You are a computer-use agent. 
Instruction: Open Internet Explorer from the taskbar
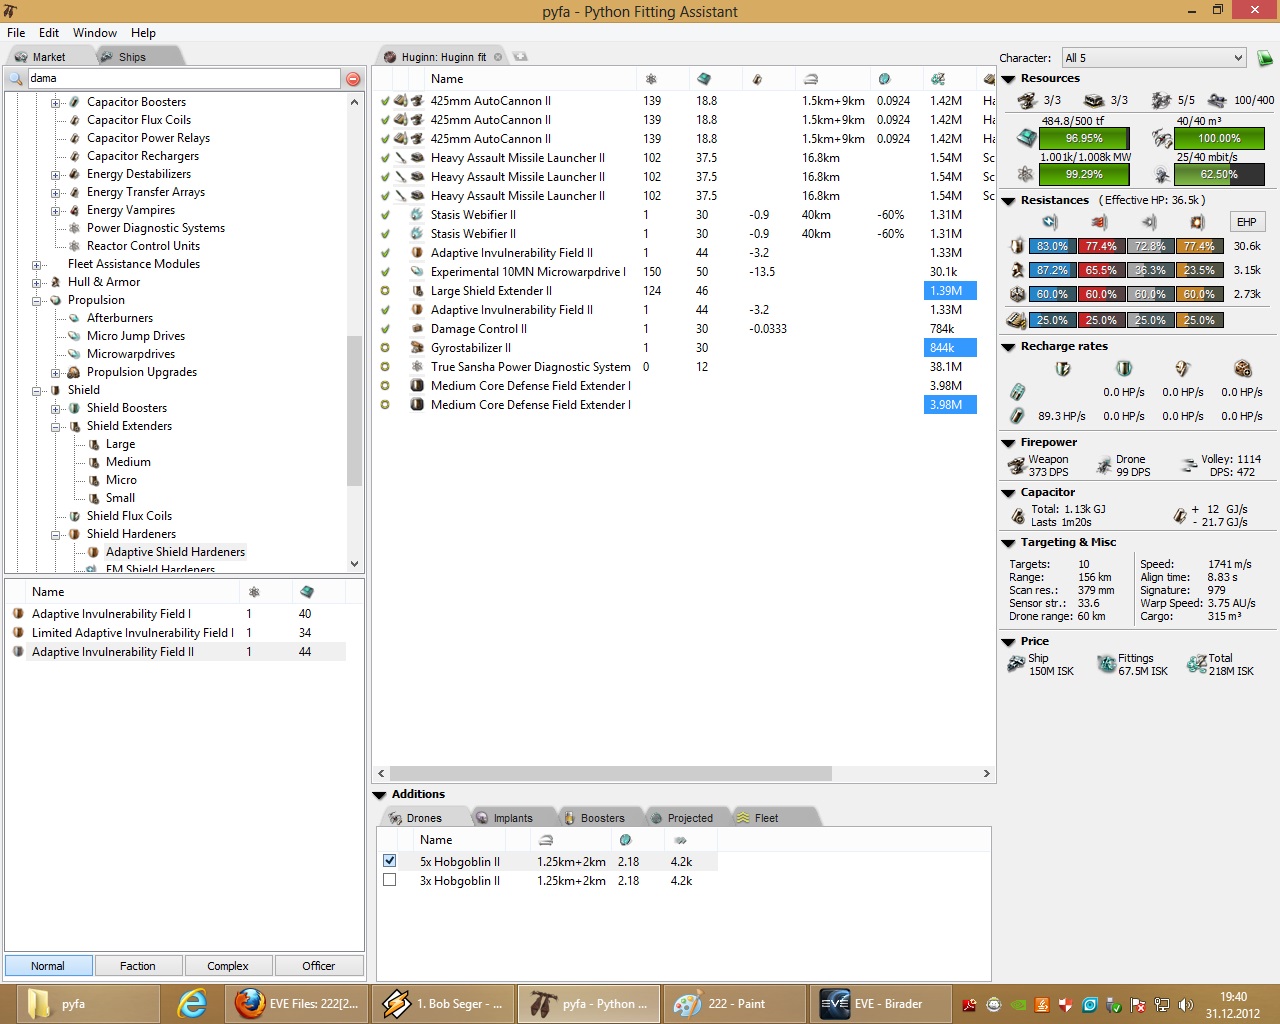(x=191, y=1003)
